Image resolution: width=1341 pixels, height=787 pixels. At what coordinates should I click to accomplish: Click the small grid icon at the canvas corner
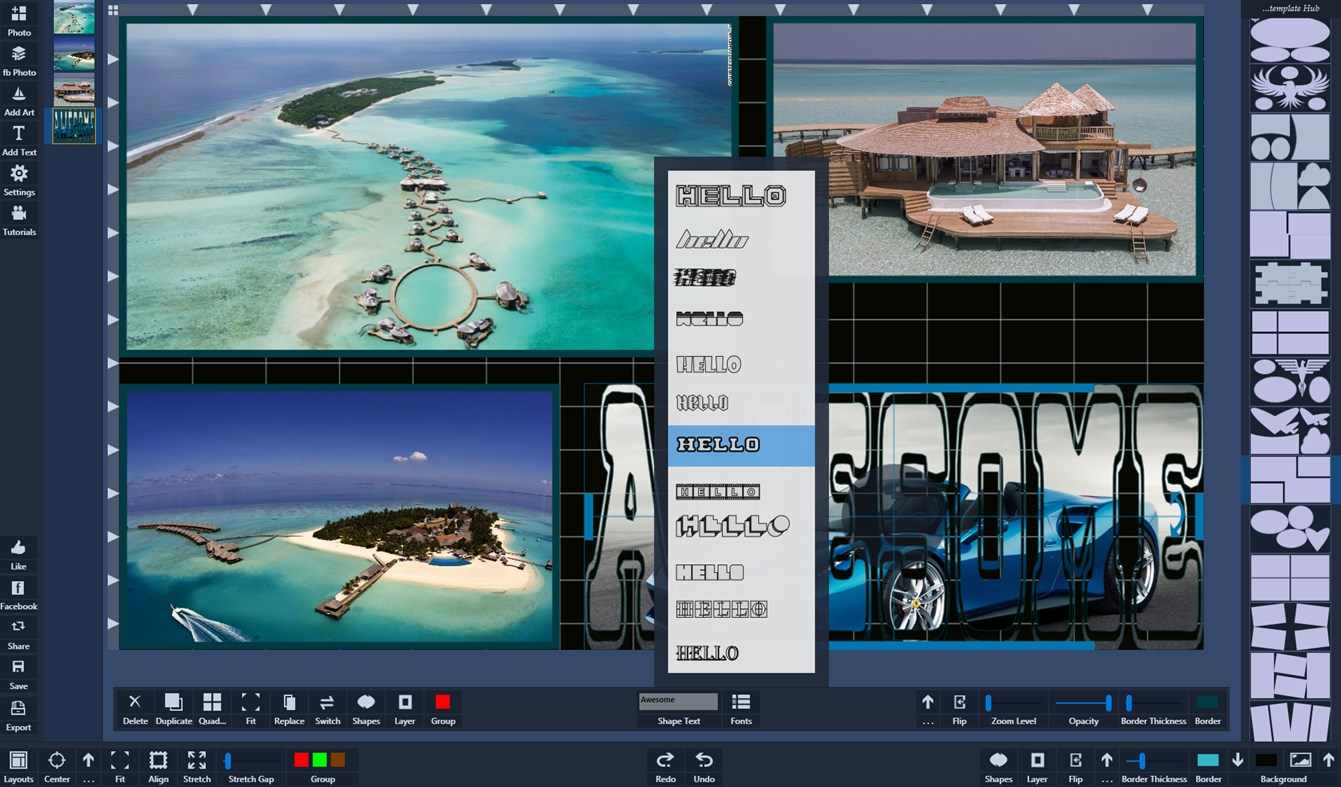click(113, 10)
